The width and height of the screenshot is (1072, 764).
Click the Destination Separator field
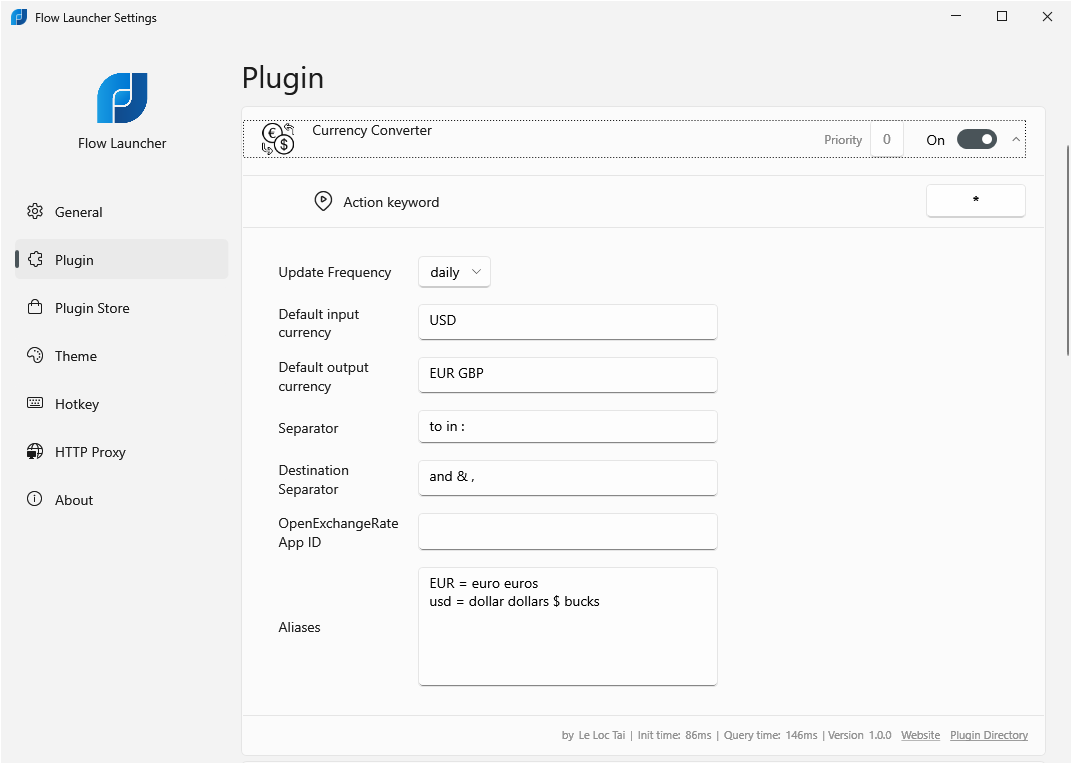[x=567, y=478]
